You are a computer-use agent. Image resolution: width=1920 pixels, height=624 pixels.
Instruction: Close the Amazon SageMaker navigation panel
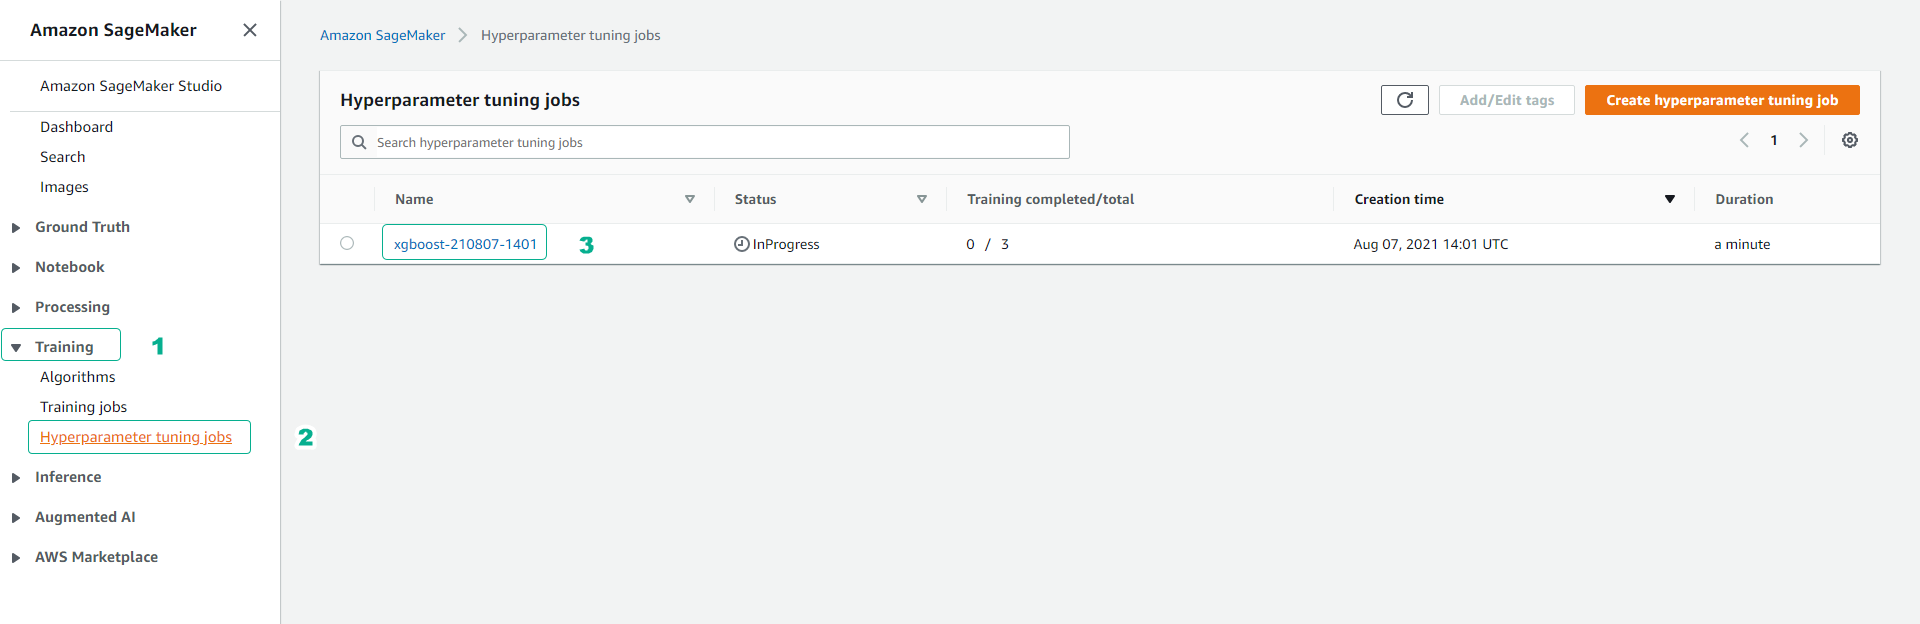[250, 30]
